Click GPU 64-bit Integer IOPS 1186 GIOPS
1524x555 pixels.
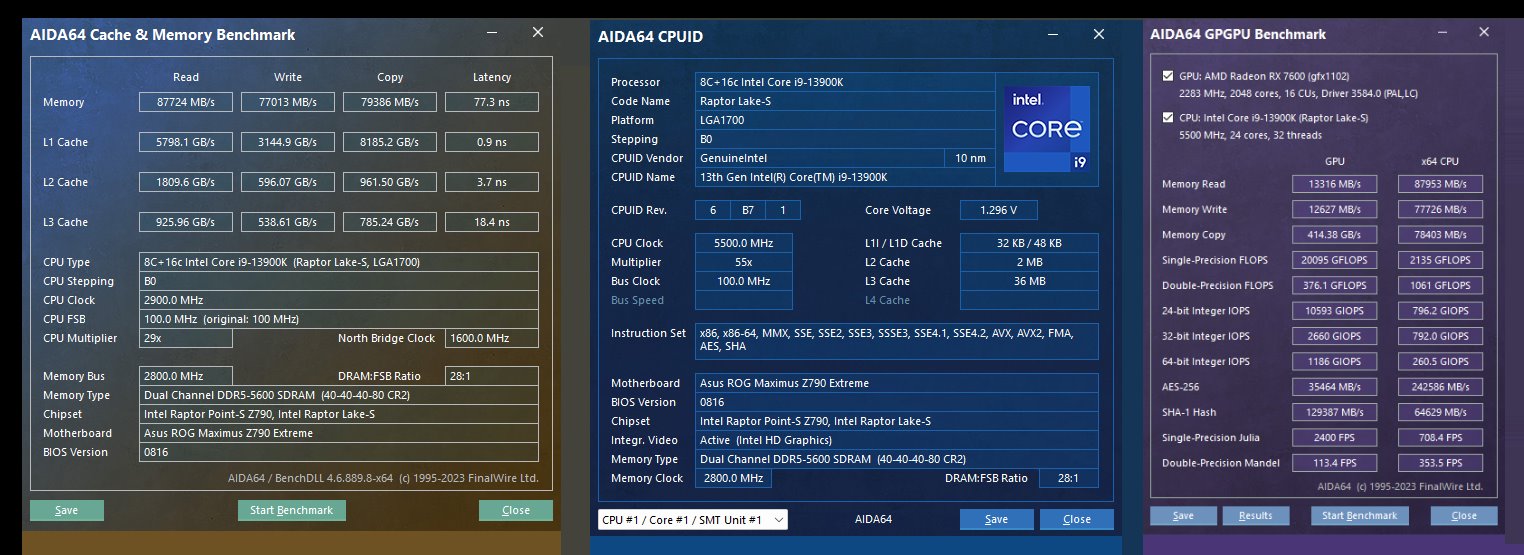point(1335,361)
